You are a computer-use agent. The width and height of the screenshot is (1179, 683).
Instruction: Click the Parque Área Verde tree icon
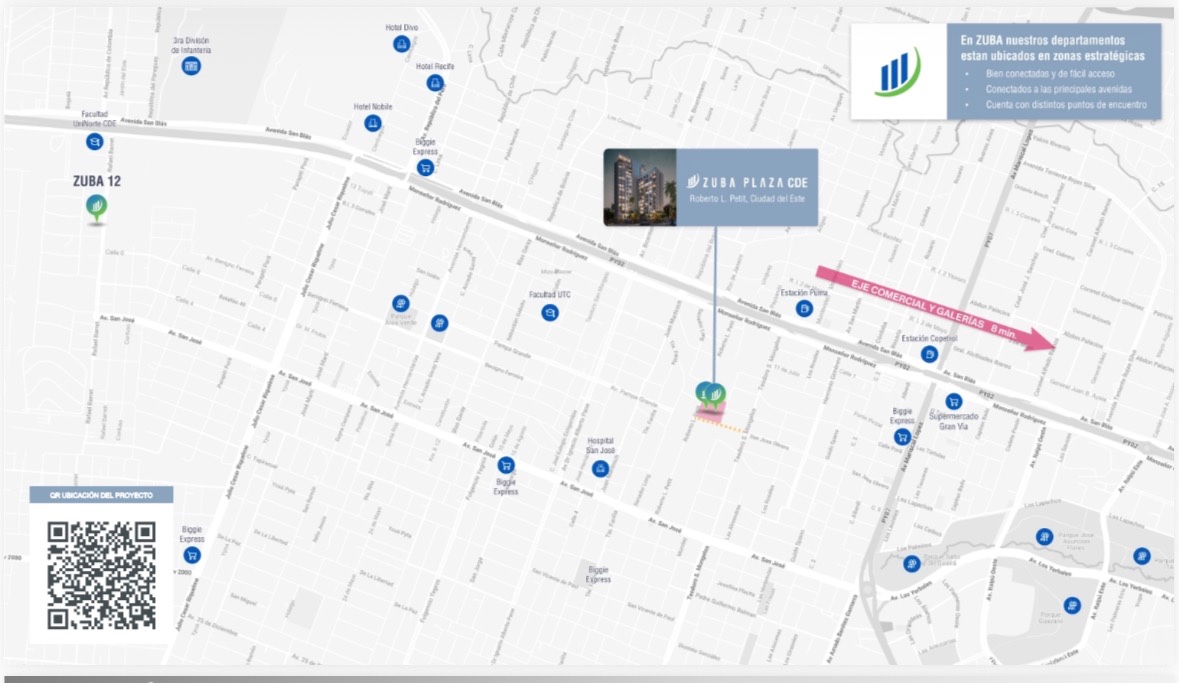pyautogui.click(x=401, y=304)
